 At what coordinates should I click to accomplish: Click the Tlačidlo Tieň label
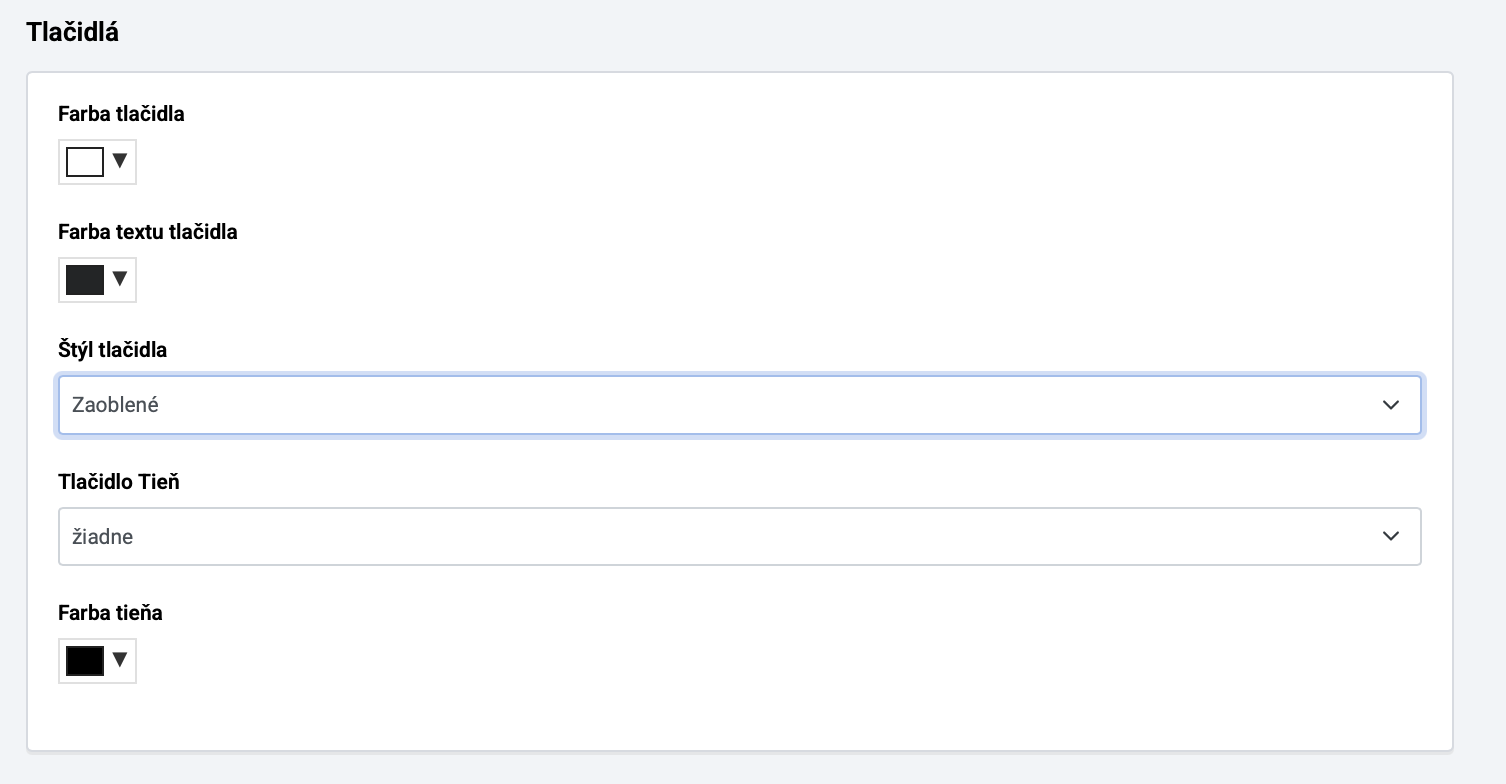pos(119,482)
